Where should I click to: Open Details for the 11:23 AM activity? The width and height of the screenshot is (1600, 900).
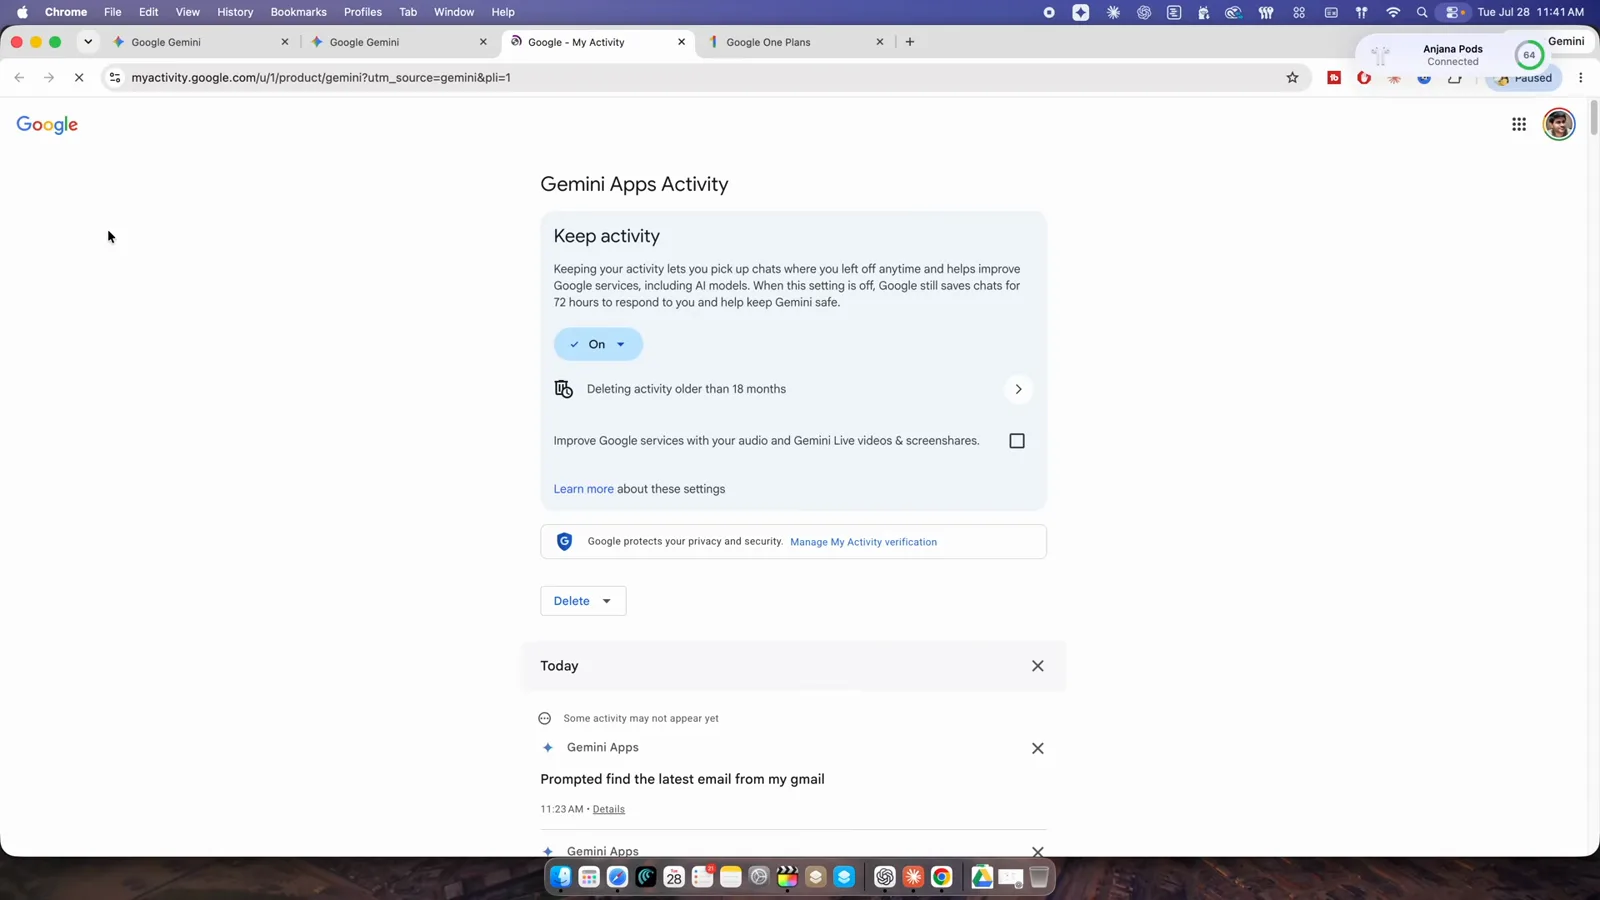pyautogui.click(x=608, y=809)
